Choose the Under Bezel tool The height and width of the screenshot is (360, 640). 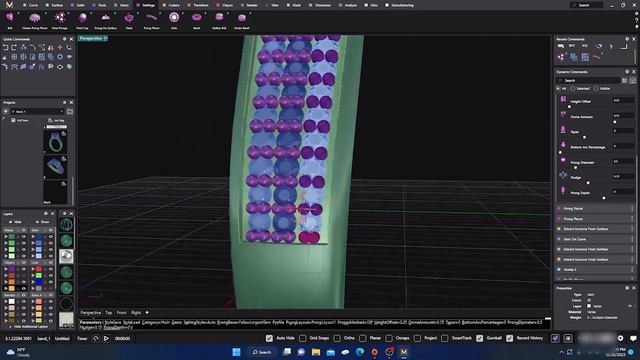coord(242,20)
